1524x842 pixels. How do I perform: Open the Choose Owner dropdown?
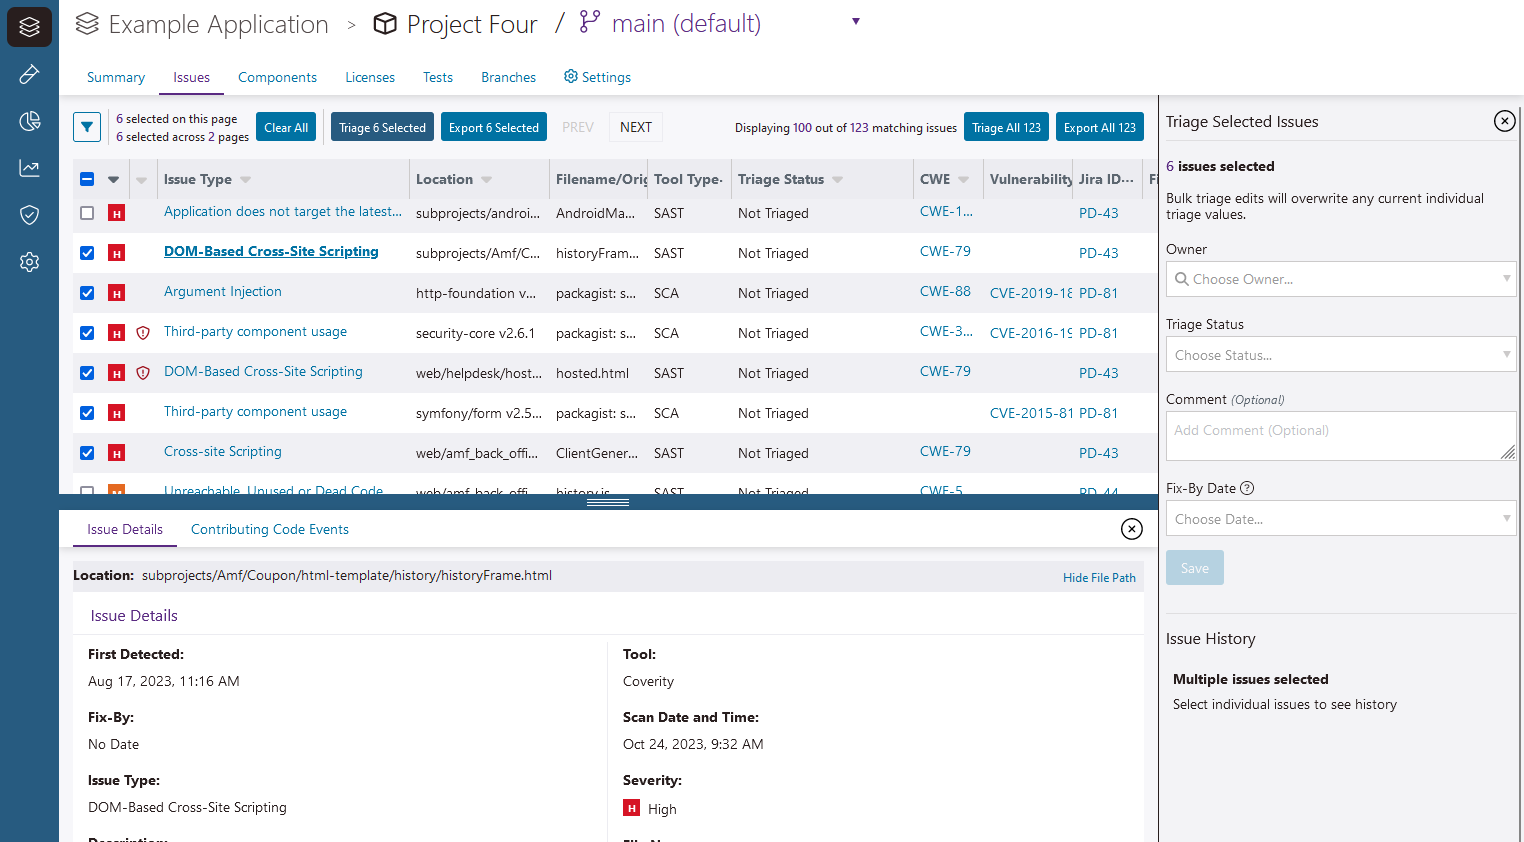coord(1340,279)
